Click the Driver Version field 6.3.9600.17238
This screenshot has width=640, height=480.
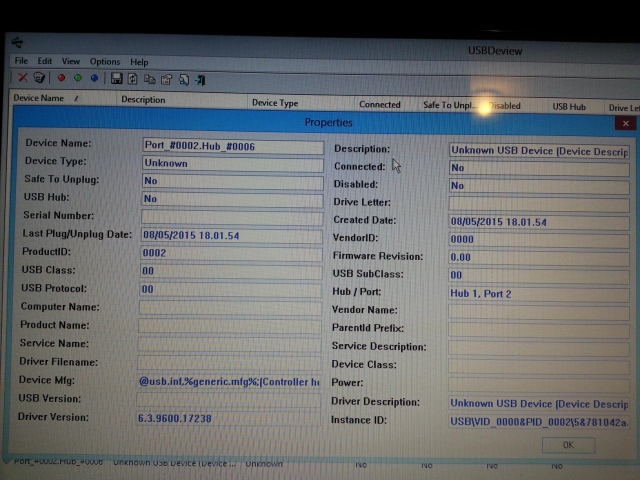click(228, 418)
